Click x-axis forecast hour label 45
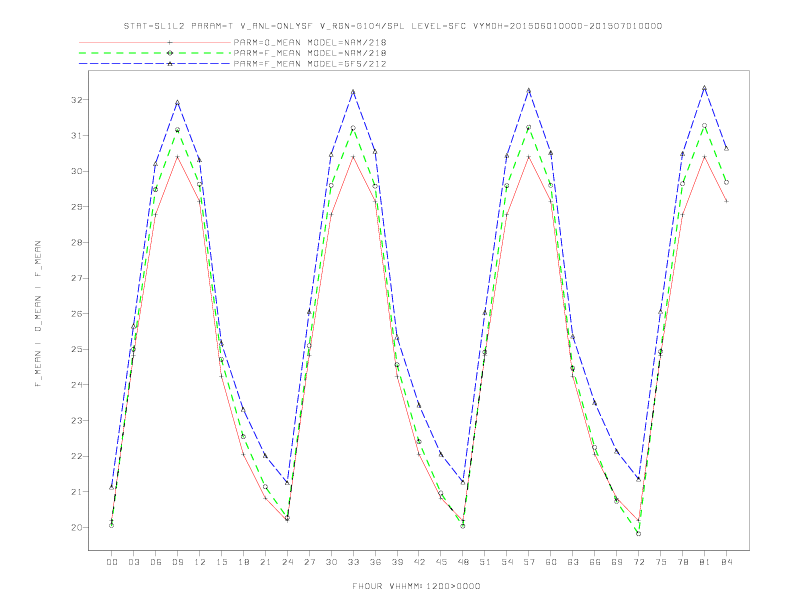 [x=441, y=562]
